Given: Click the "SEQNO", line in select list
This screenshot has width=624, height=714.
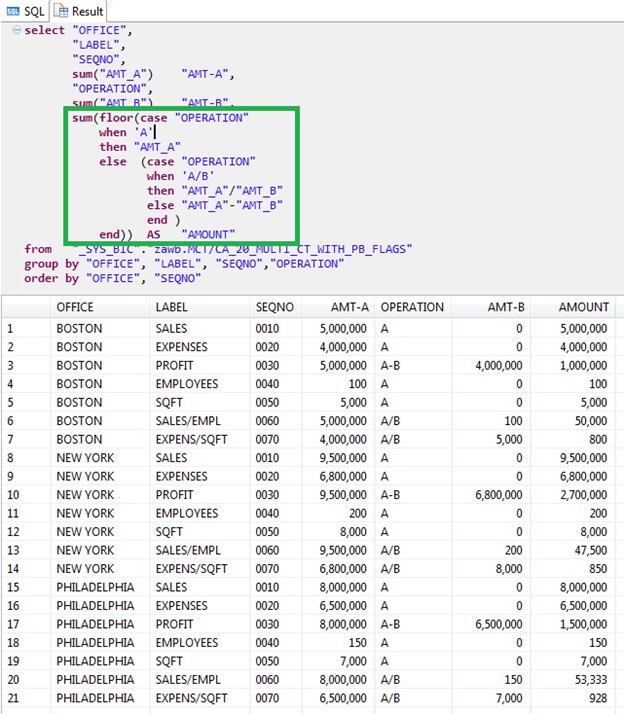Looking at the screenshot, I should click(99, 59).
